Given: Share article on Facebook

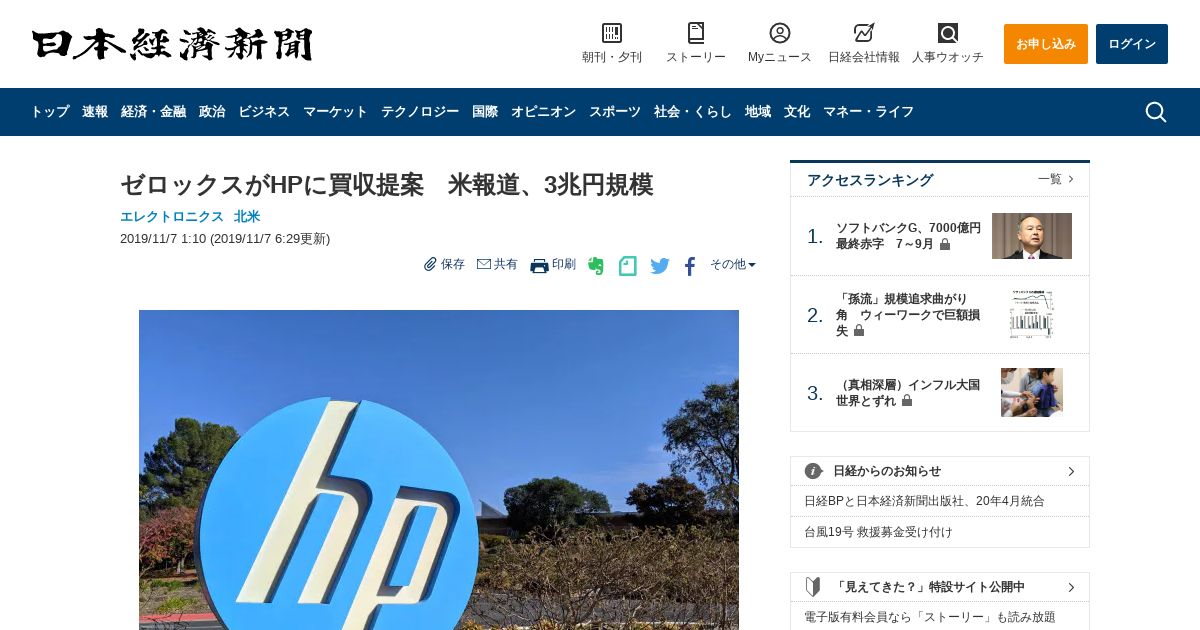Looking at the screenshot, I should pyautogui.click(x=690, y=266).
